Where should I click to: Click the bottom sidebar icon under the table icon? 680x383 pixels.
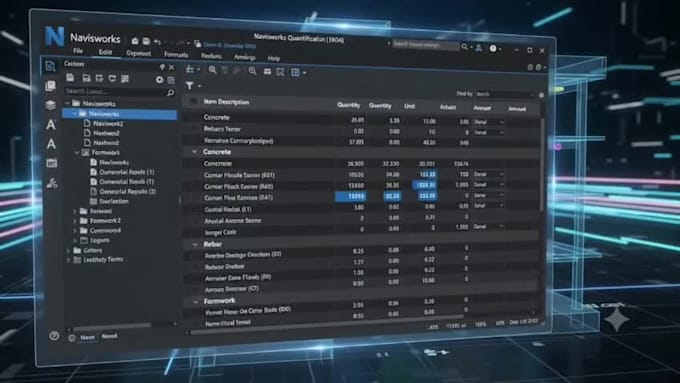point(52,183)
